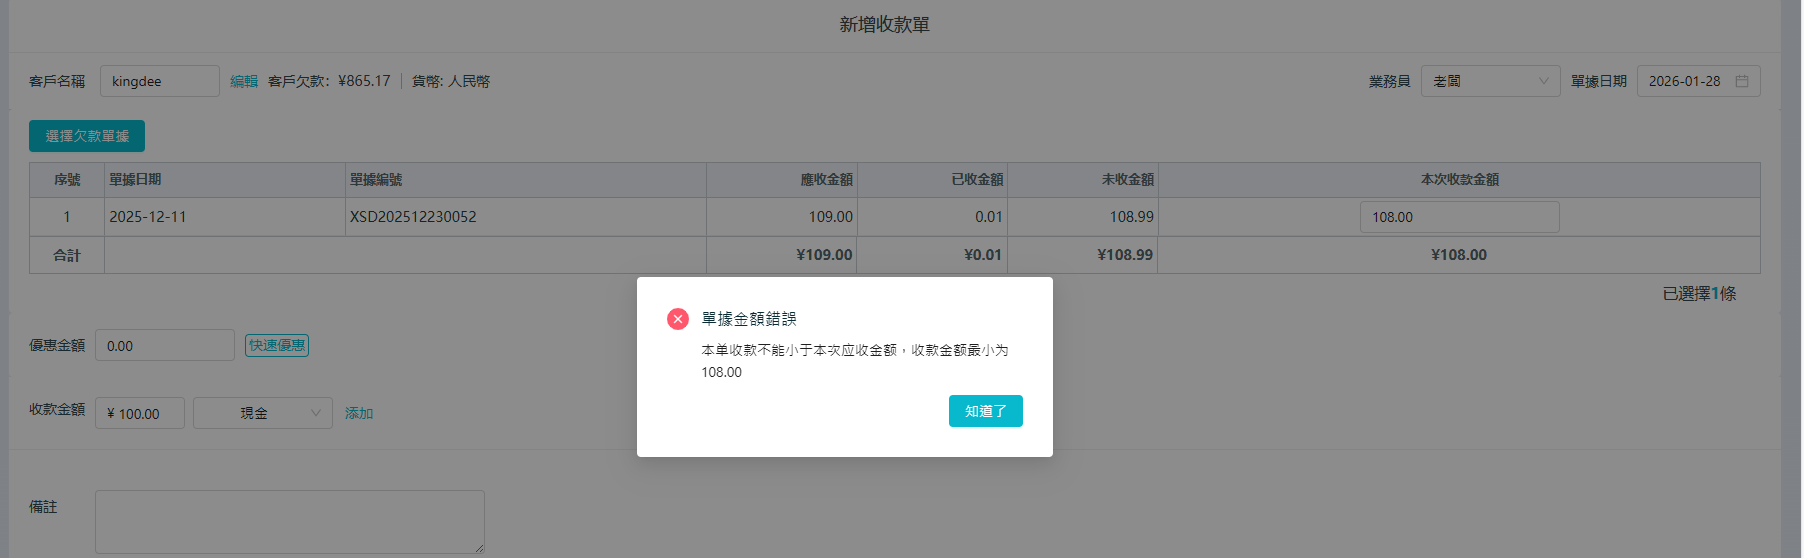This screenshot has width=1804, height=558.
Task: Click the 單據編號 column header
Action: [x=376, y=180]
